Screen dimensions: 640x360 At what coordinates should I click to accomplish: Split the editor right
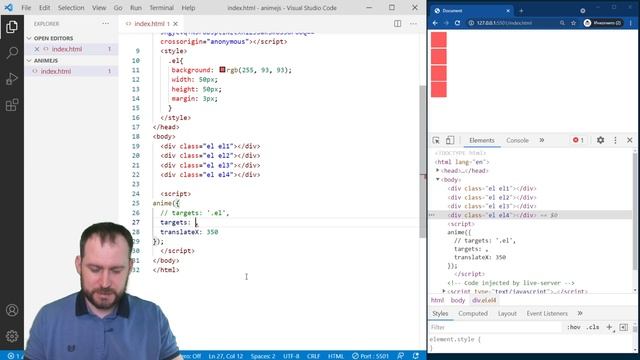coord(398,24)
